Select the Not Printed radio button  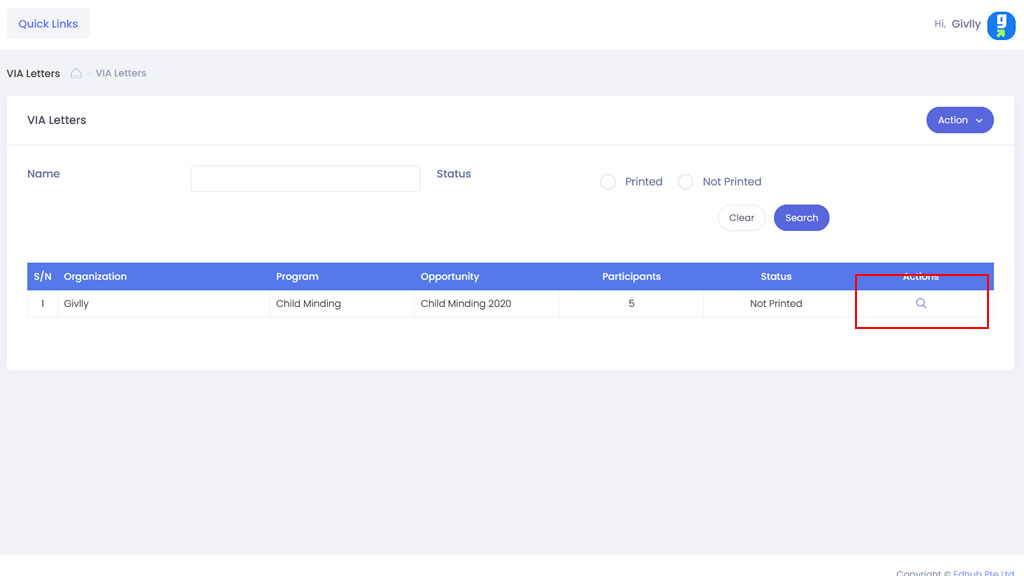click(685, 182)
